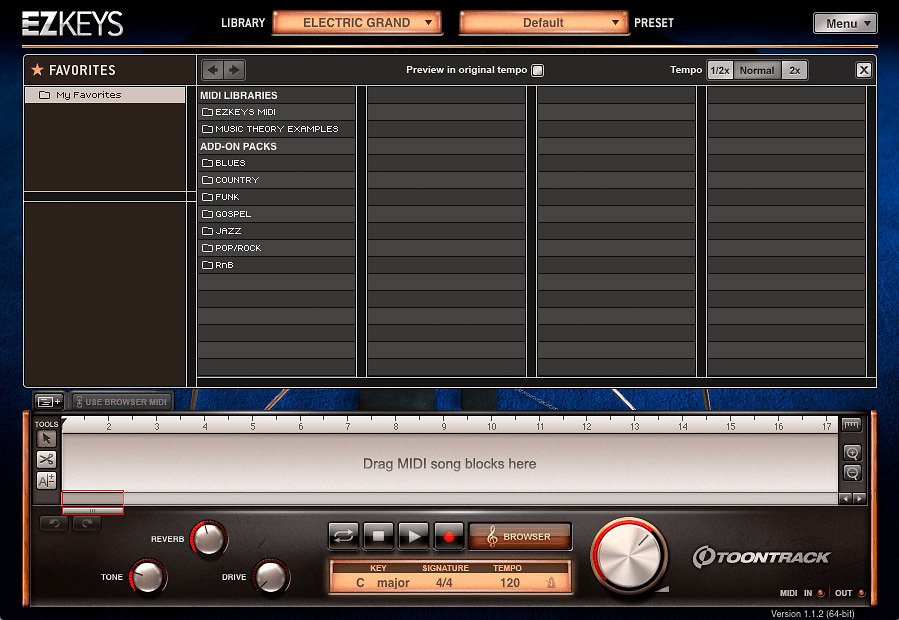Open the RnB add-on pack
899x620 pixels.
click(276, 265)
